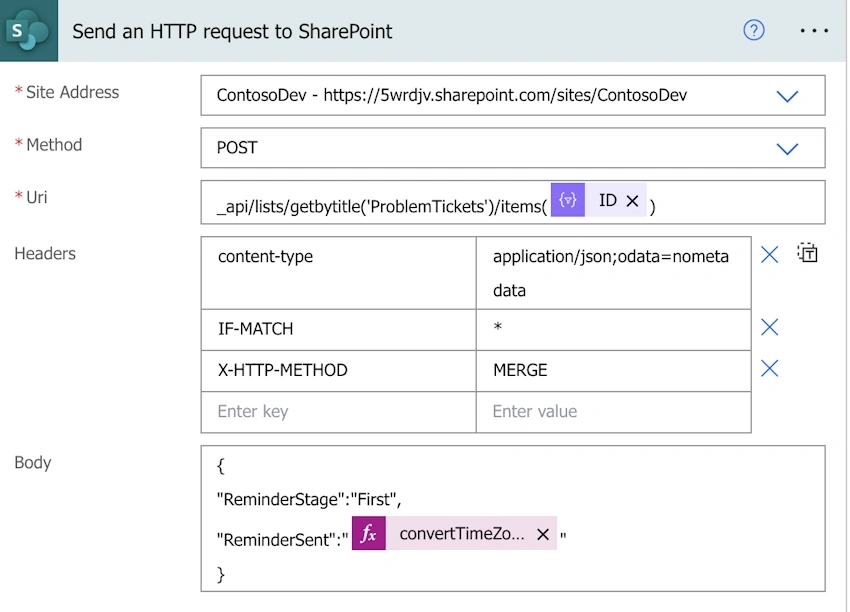850x612 pixels.
Task: Click the IF-MATCH header key cell
Action: (x=338, y=330)
